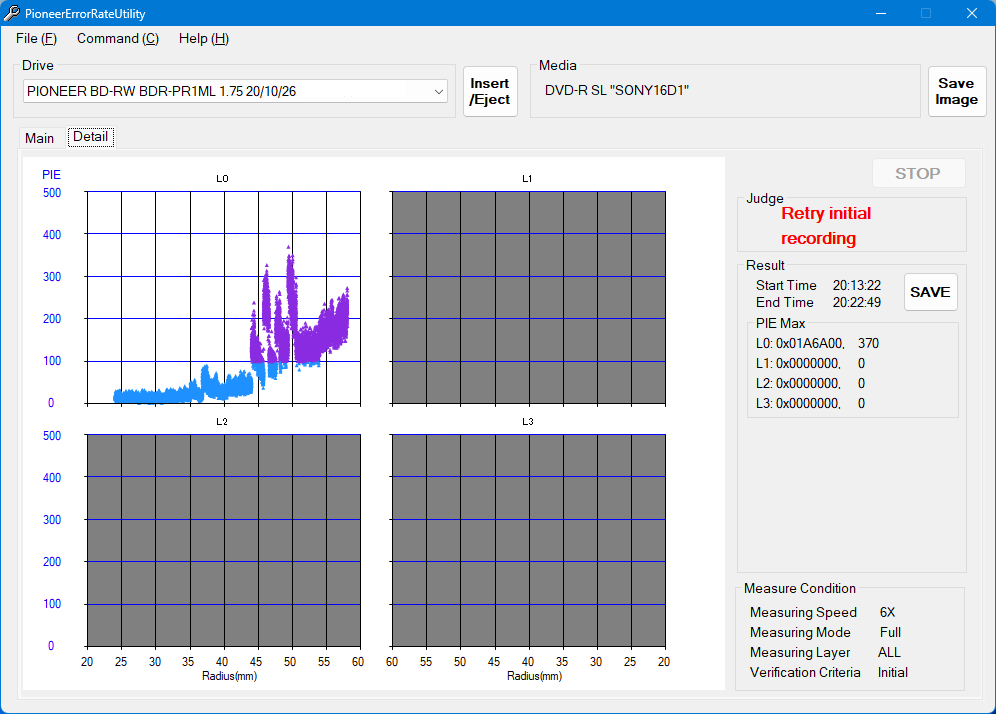Open the Command (C) menu
The width and height of the screenshot is (996, 714).
tap(118, 39)
